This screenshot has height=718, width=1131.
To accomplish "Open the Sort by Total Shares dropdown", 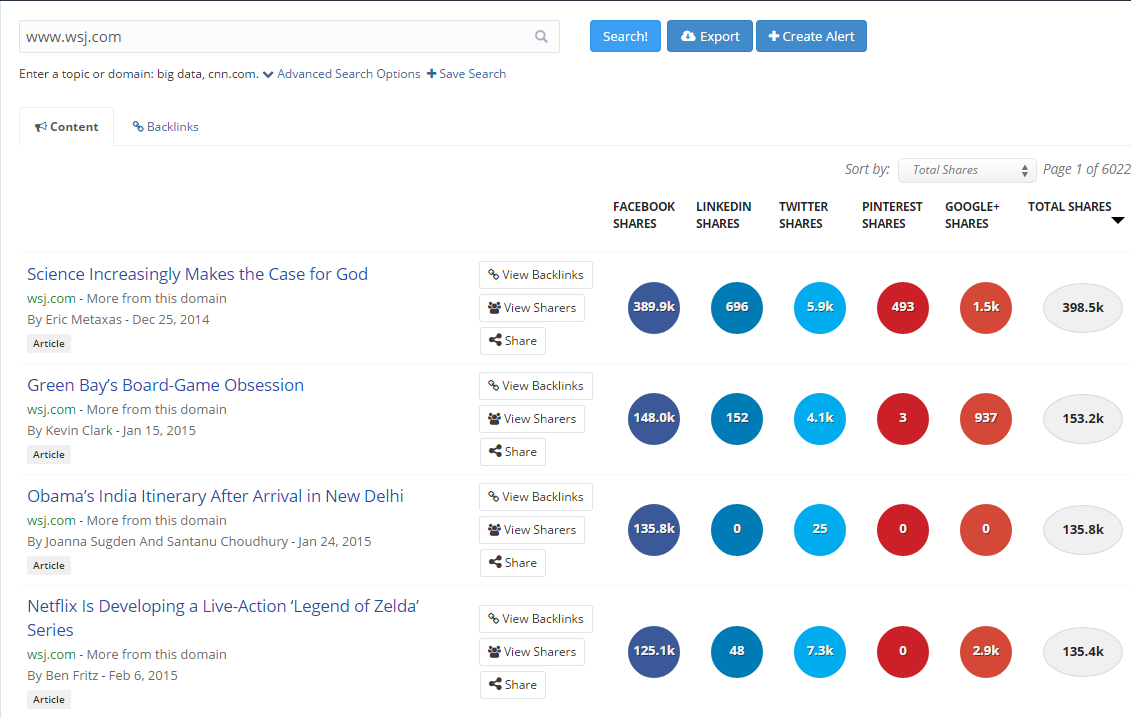I will pos(967,170).
